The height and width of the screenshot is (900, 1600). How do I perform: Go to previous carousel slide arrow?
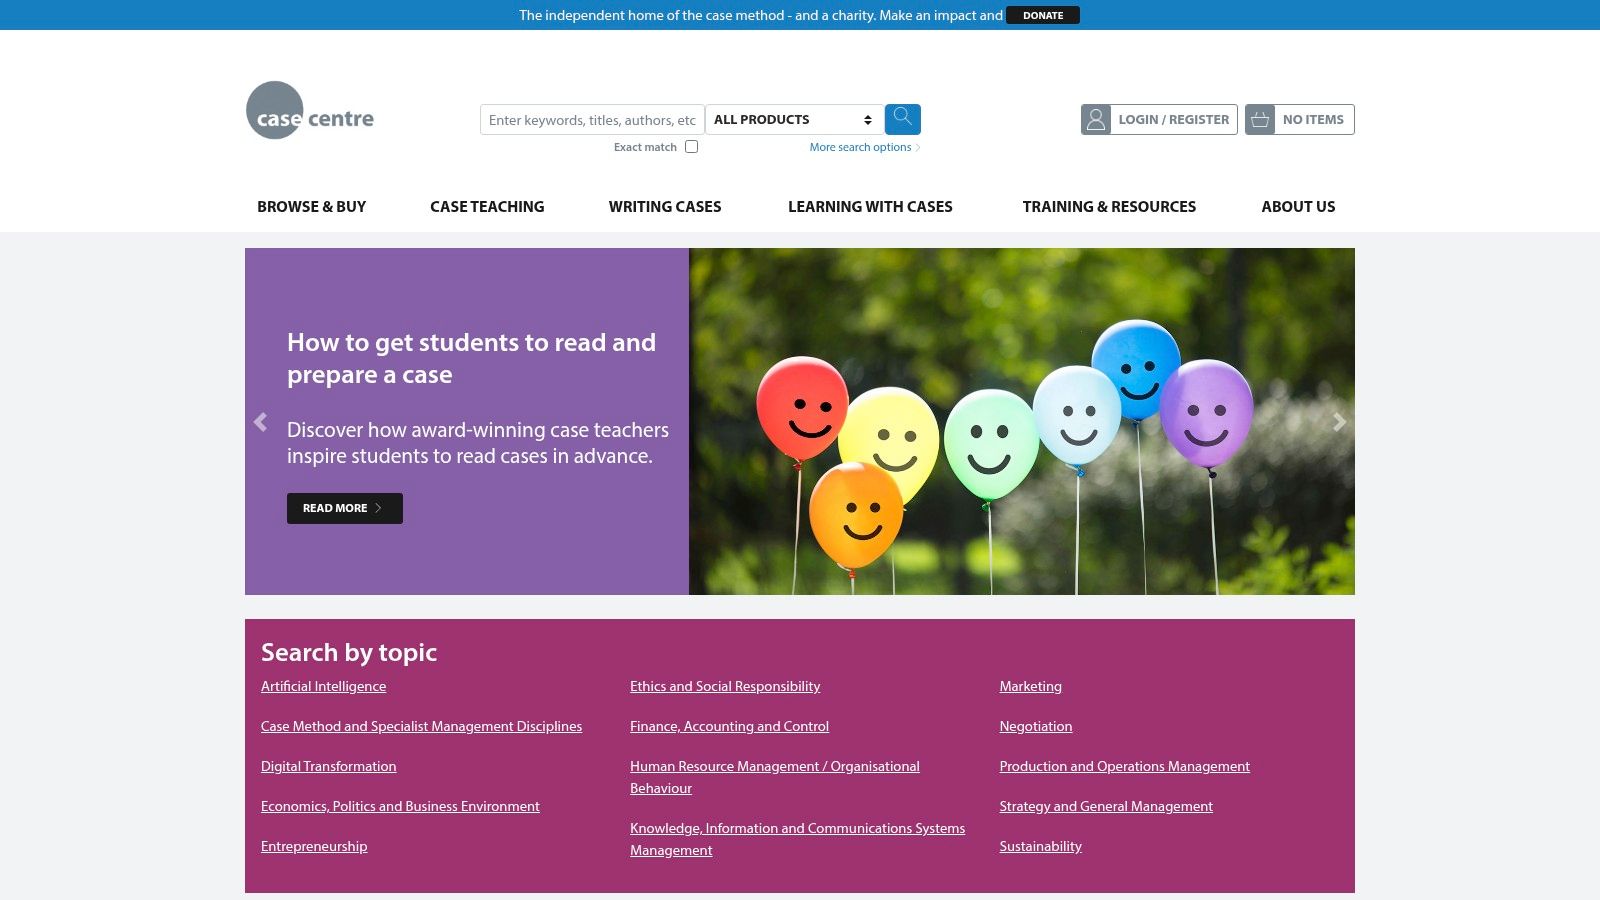(x=261, y=422)
